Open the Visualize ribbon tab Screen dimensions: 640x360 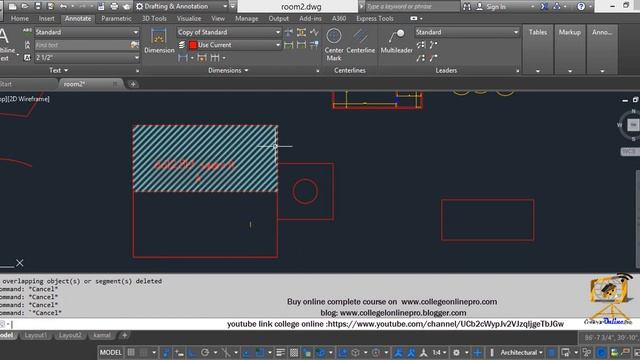(189, 18)
